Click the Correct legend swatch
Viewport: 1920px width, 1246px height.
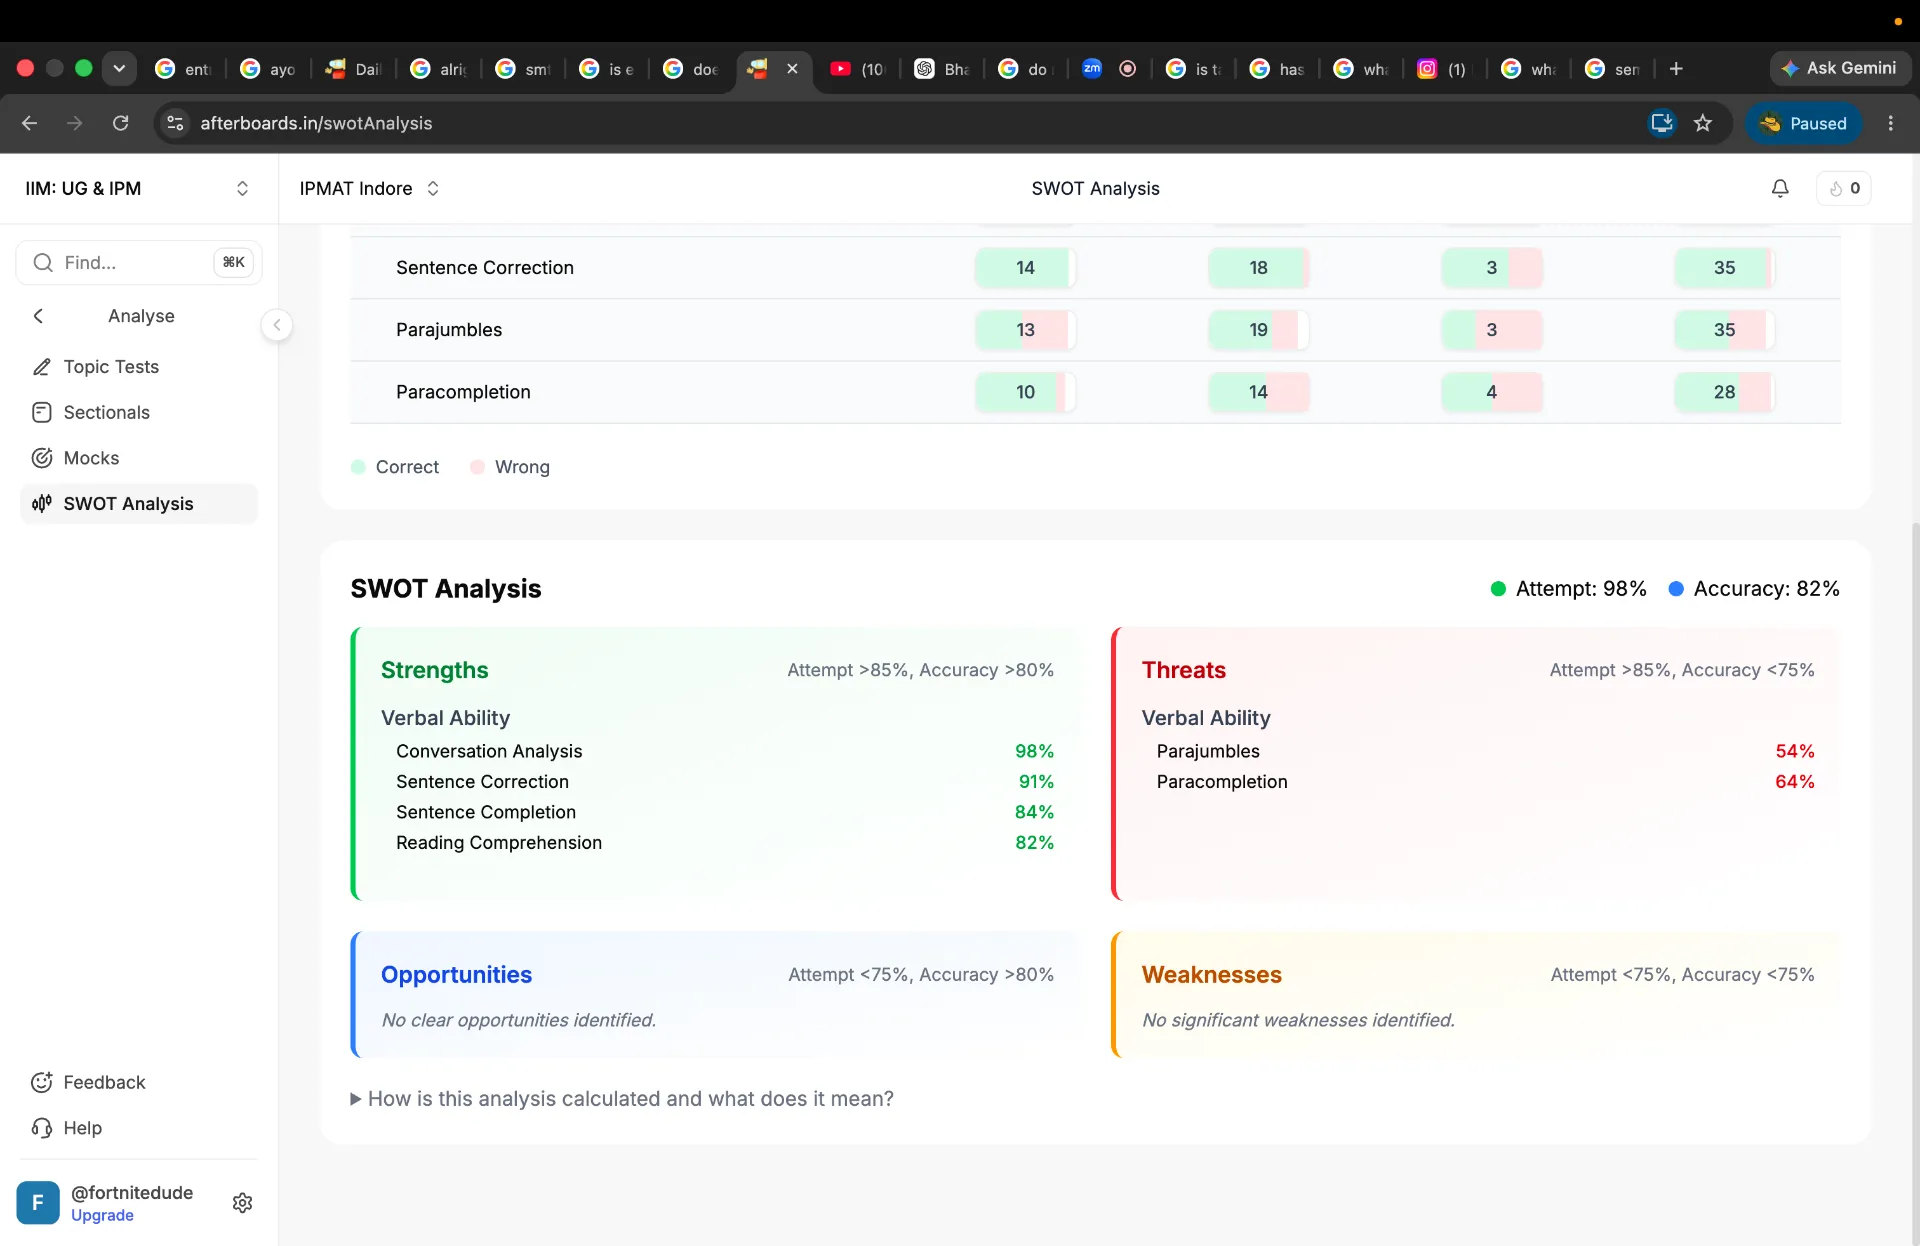(x=358, y=467)
